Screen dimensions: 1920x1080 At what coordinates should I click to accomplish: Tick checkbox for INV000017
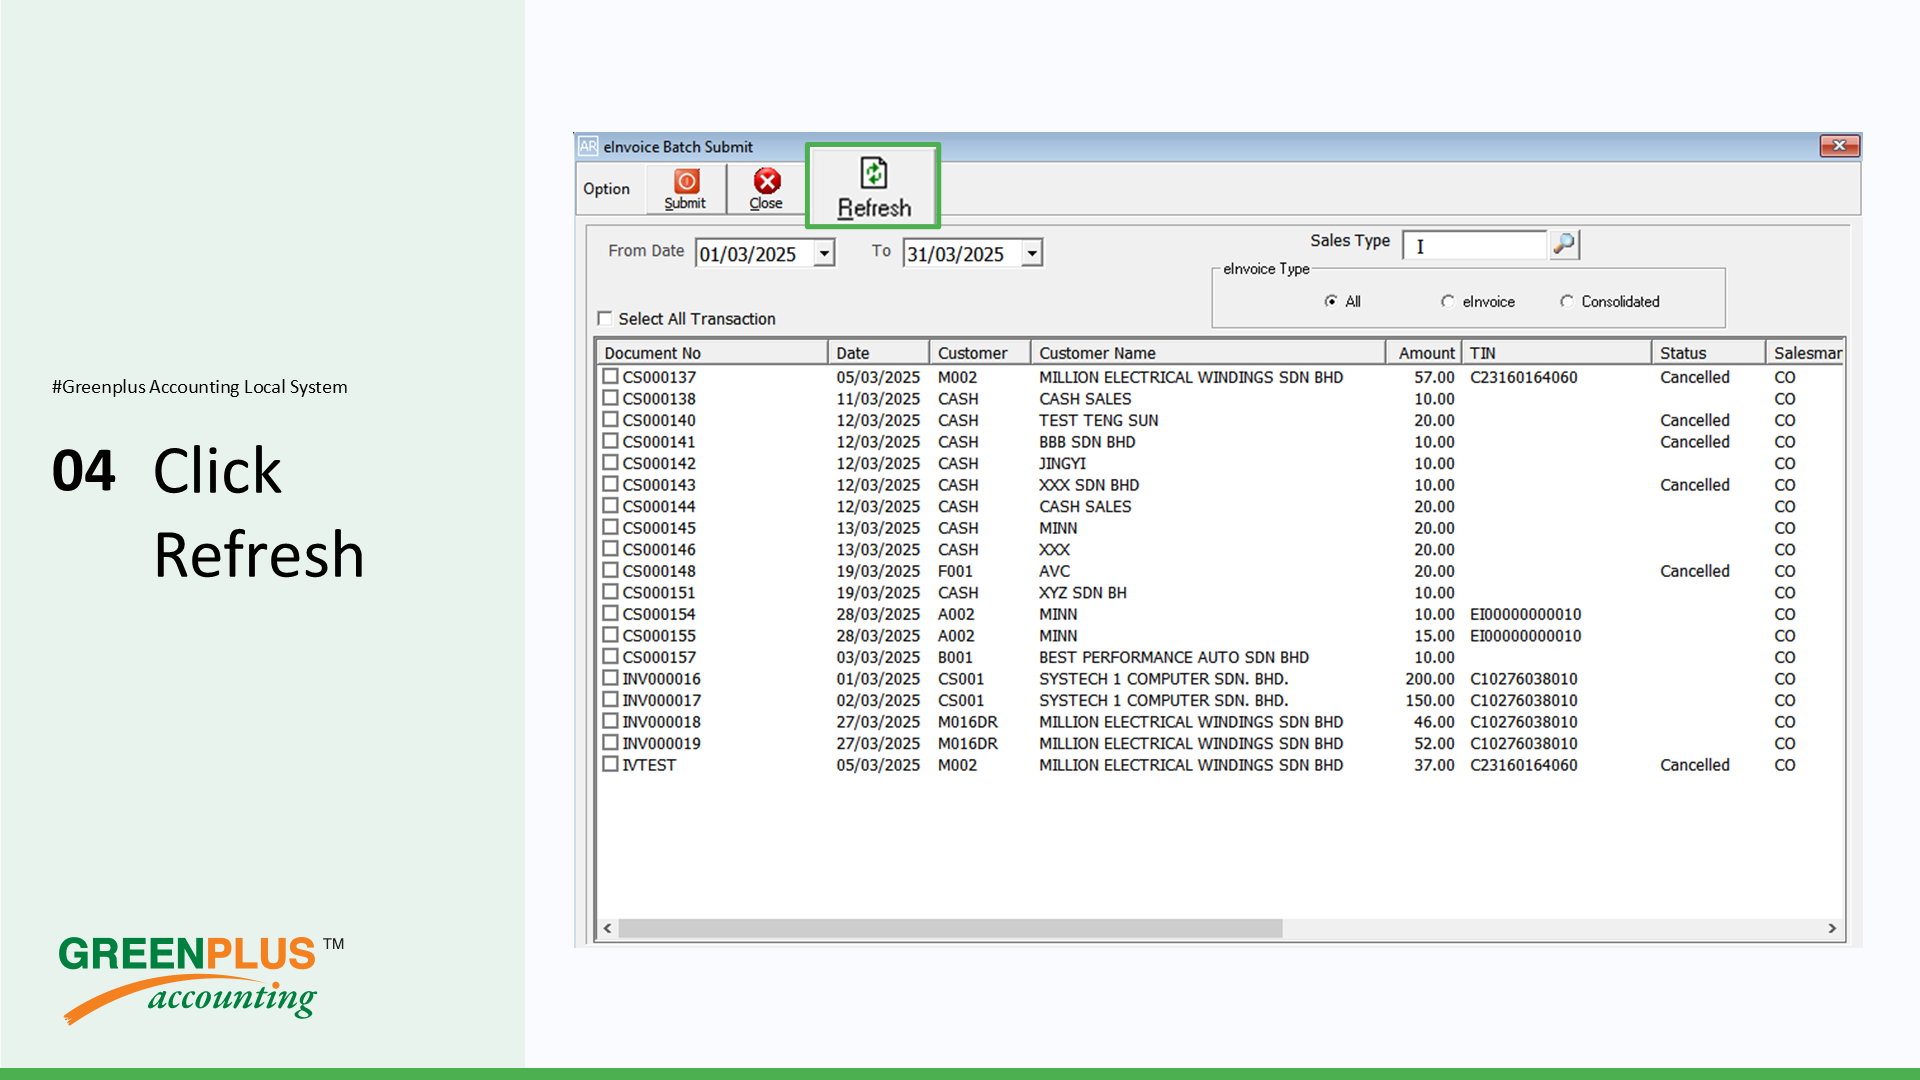tap(610, 699)
